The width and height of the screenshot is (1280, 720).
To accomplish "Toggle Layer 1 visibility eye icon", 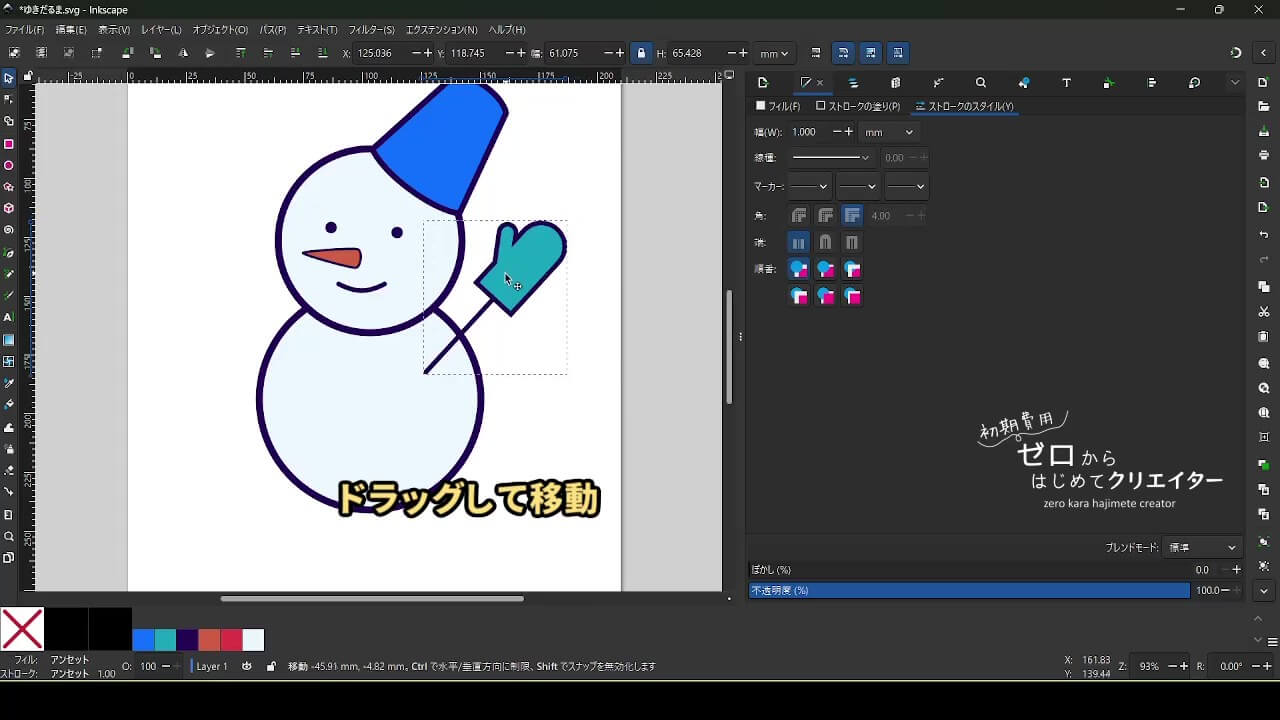I will click(247, 666).
